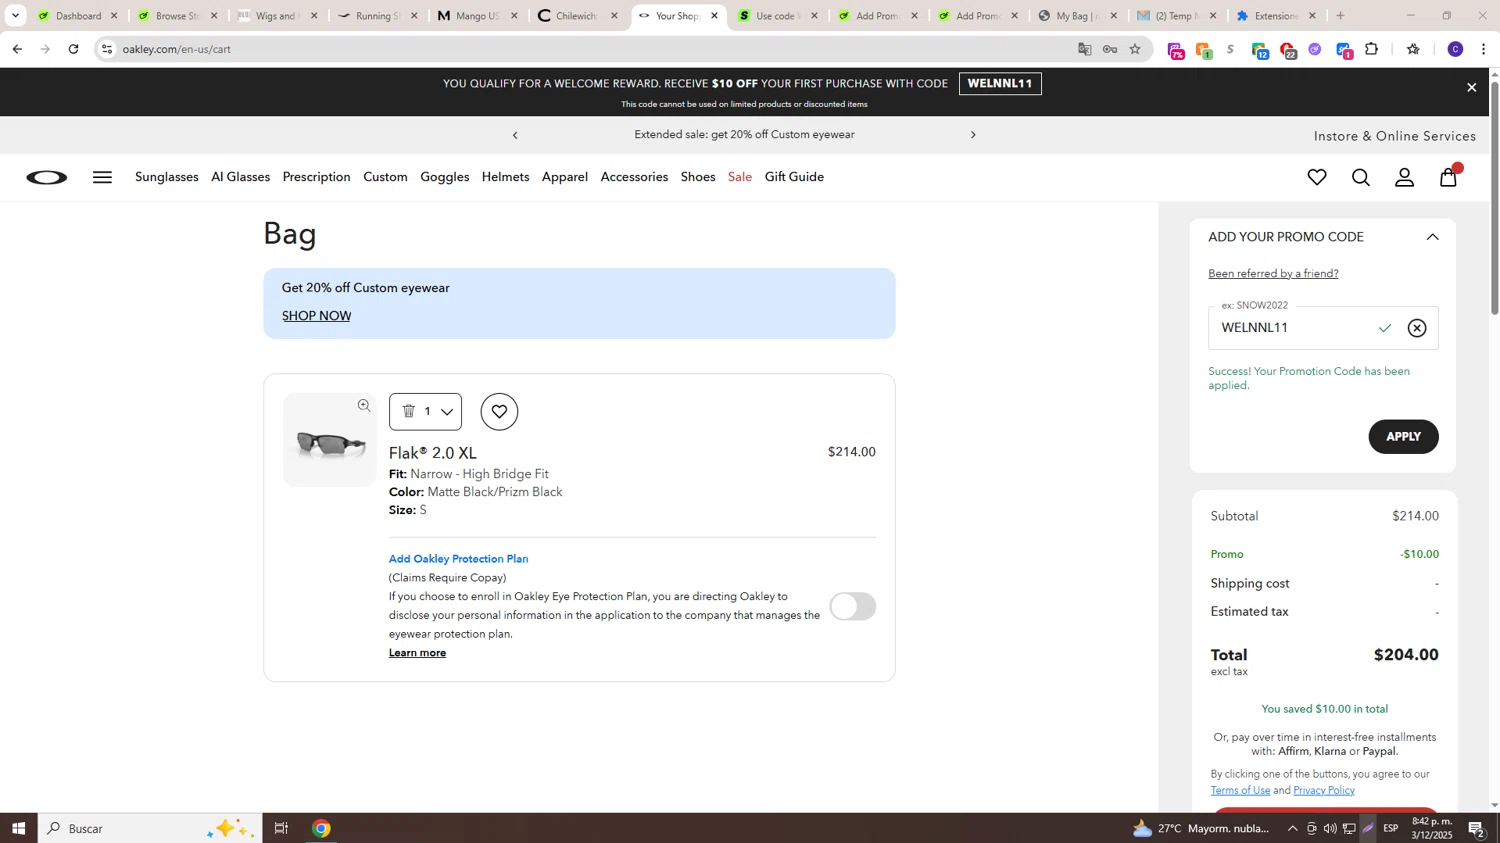Reload the Oakley cart page
Viewport: 1500px width, 843px height.
tap(74, 49)
